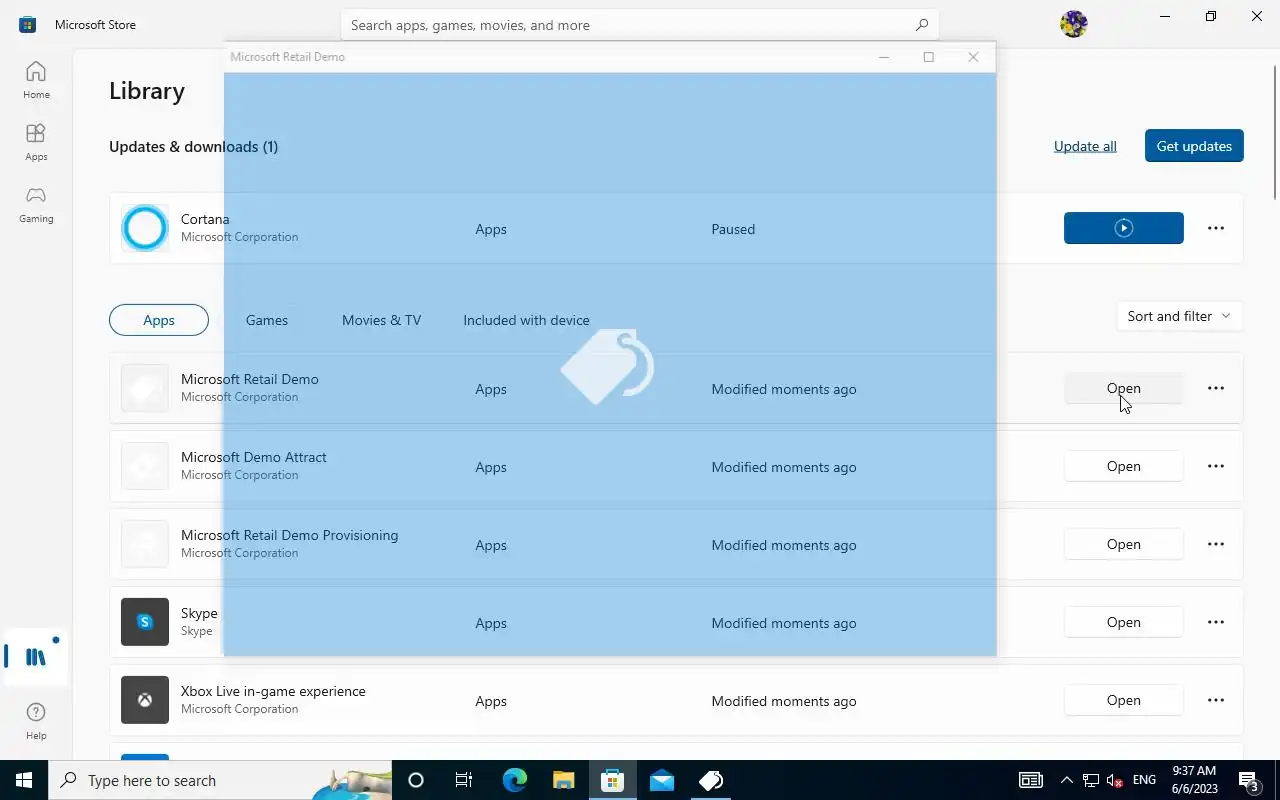This screenshot has width=1280, height=800.
Task: Click the network tray icon
Action: (1091, 780)
